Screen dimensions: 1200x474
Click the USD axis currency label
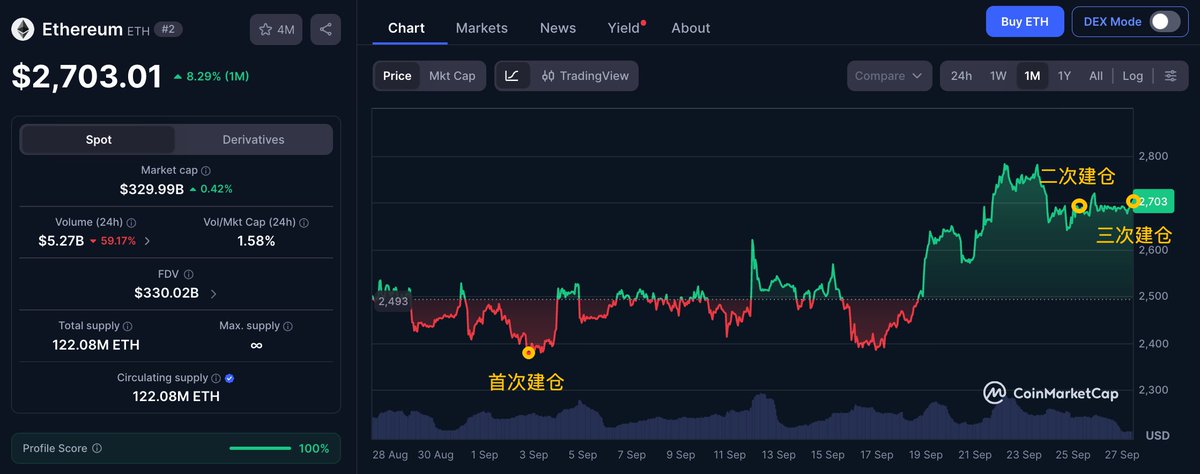click(x=1158, y=436)
